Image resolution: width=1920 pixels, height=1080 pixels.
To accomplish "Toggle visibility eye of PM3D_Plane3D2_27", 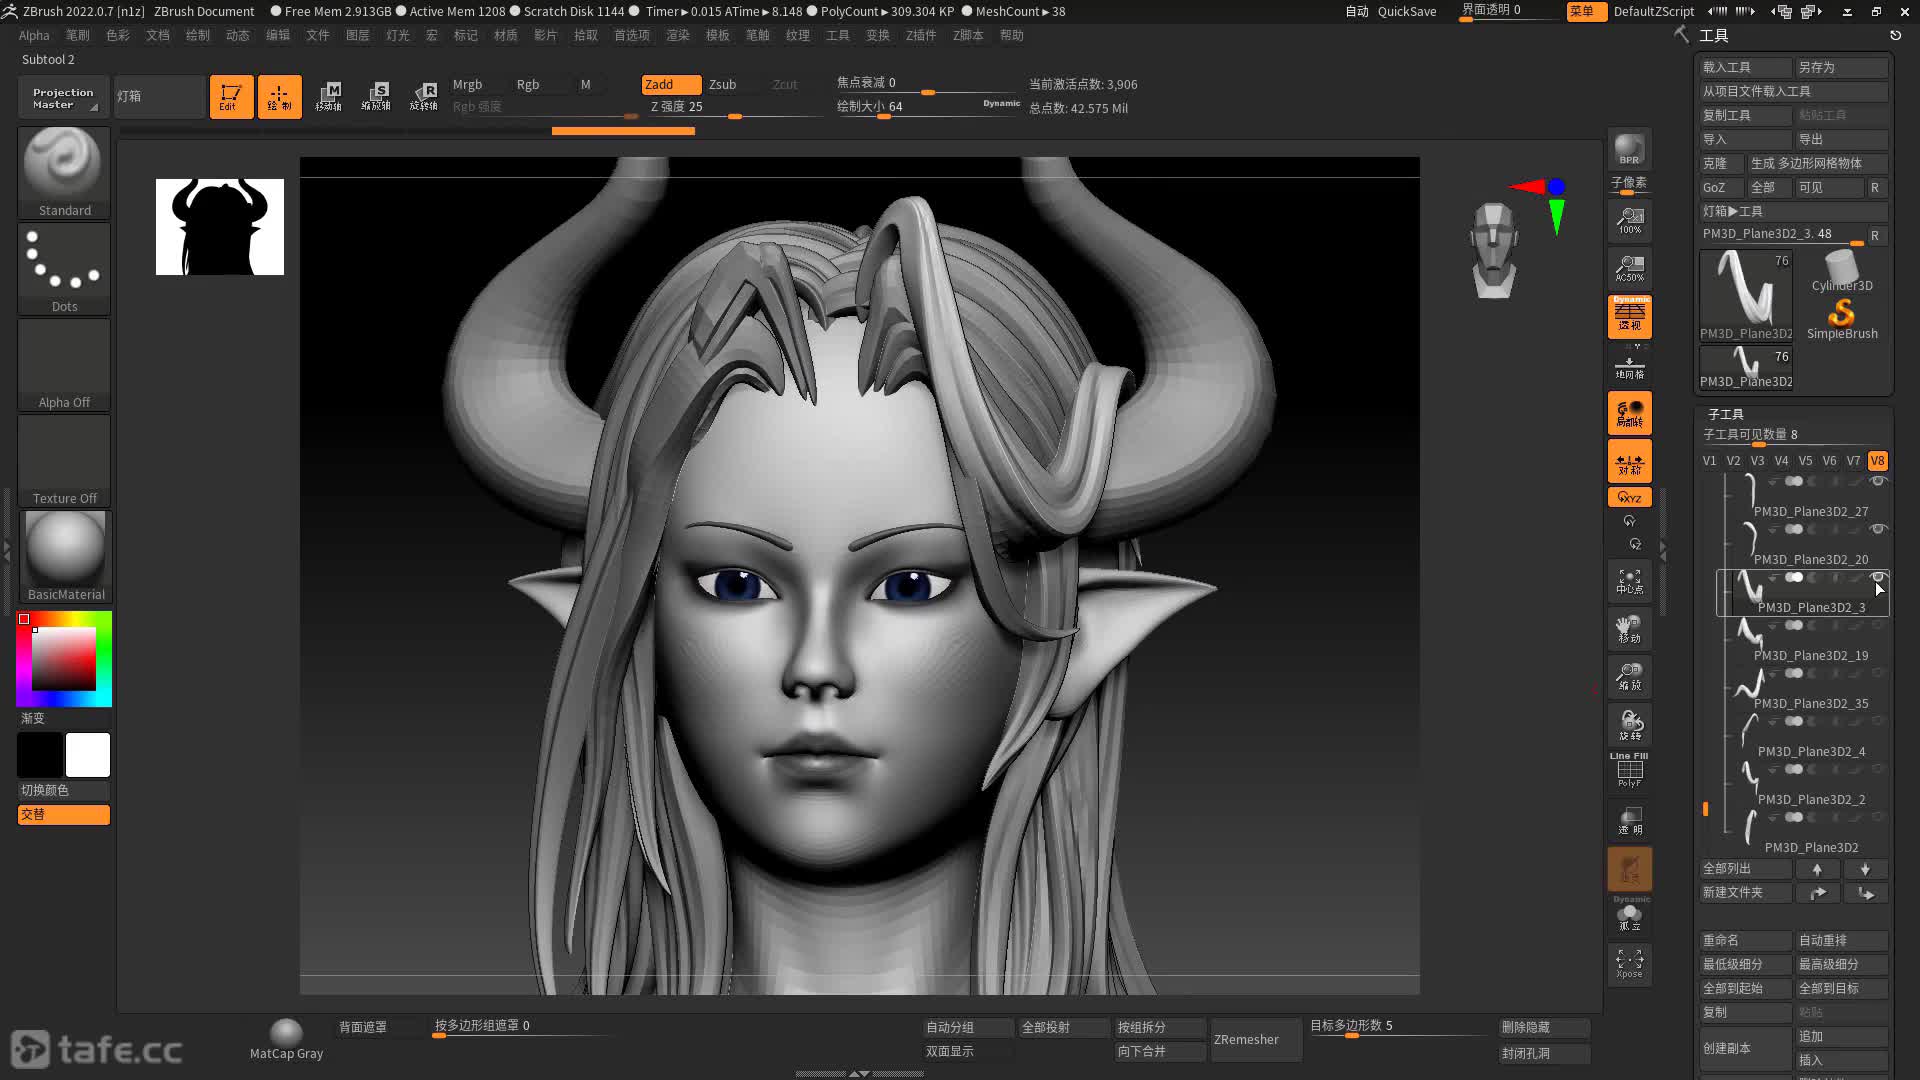I will [x=1878, y=481].
